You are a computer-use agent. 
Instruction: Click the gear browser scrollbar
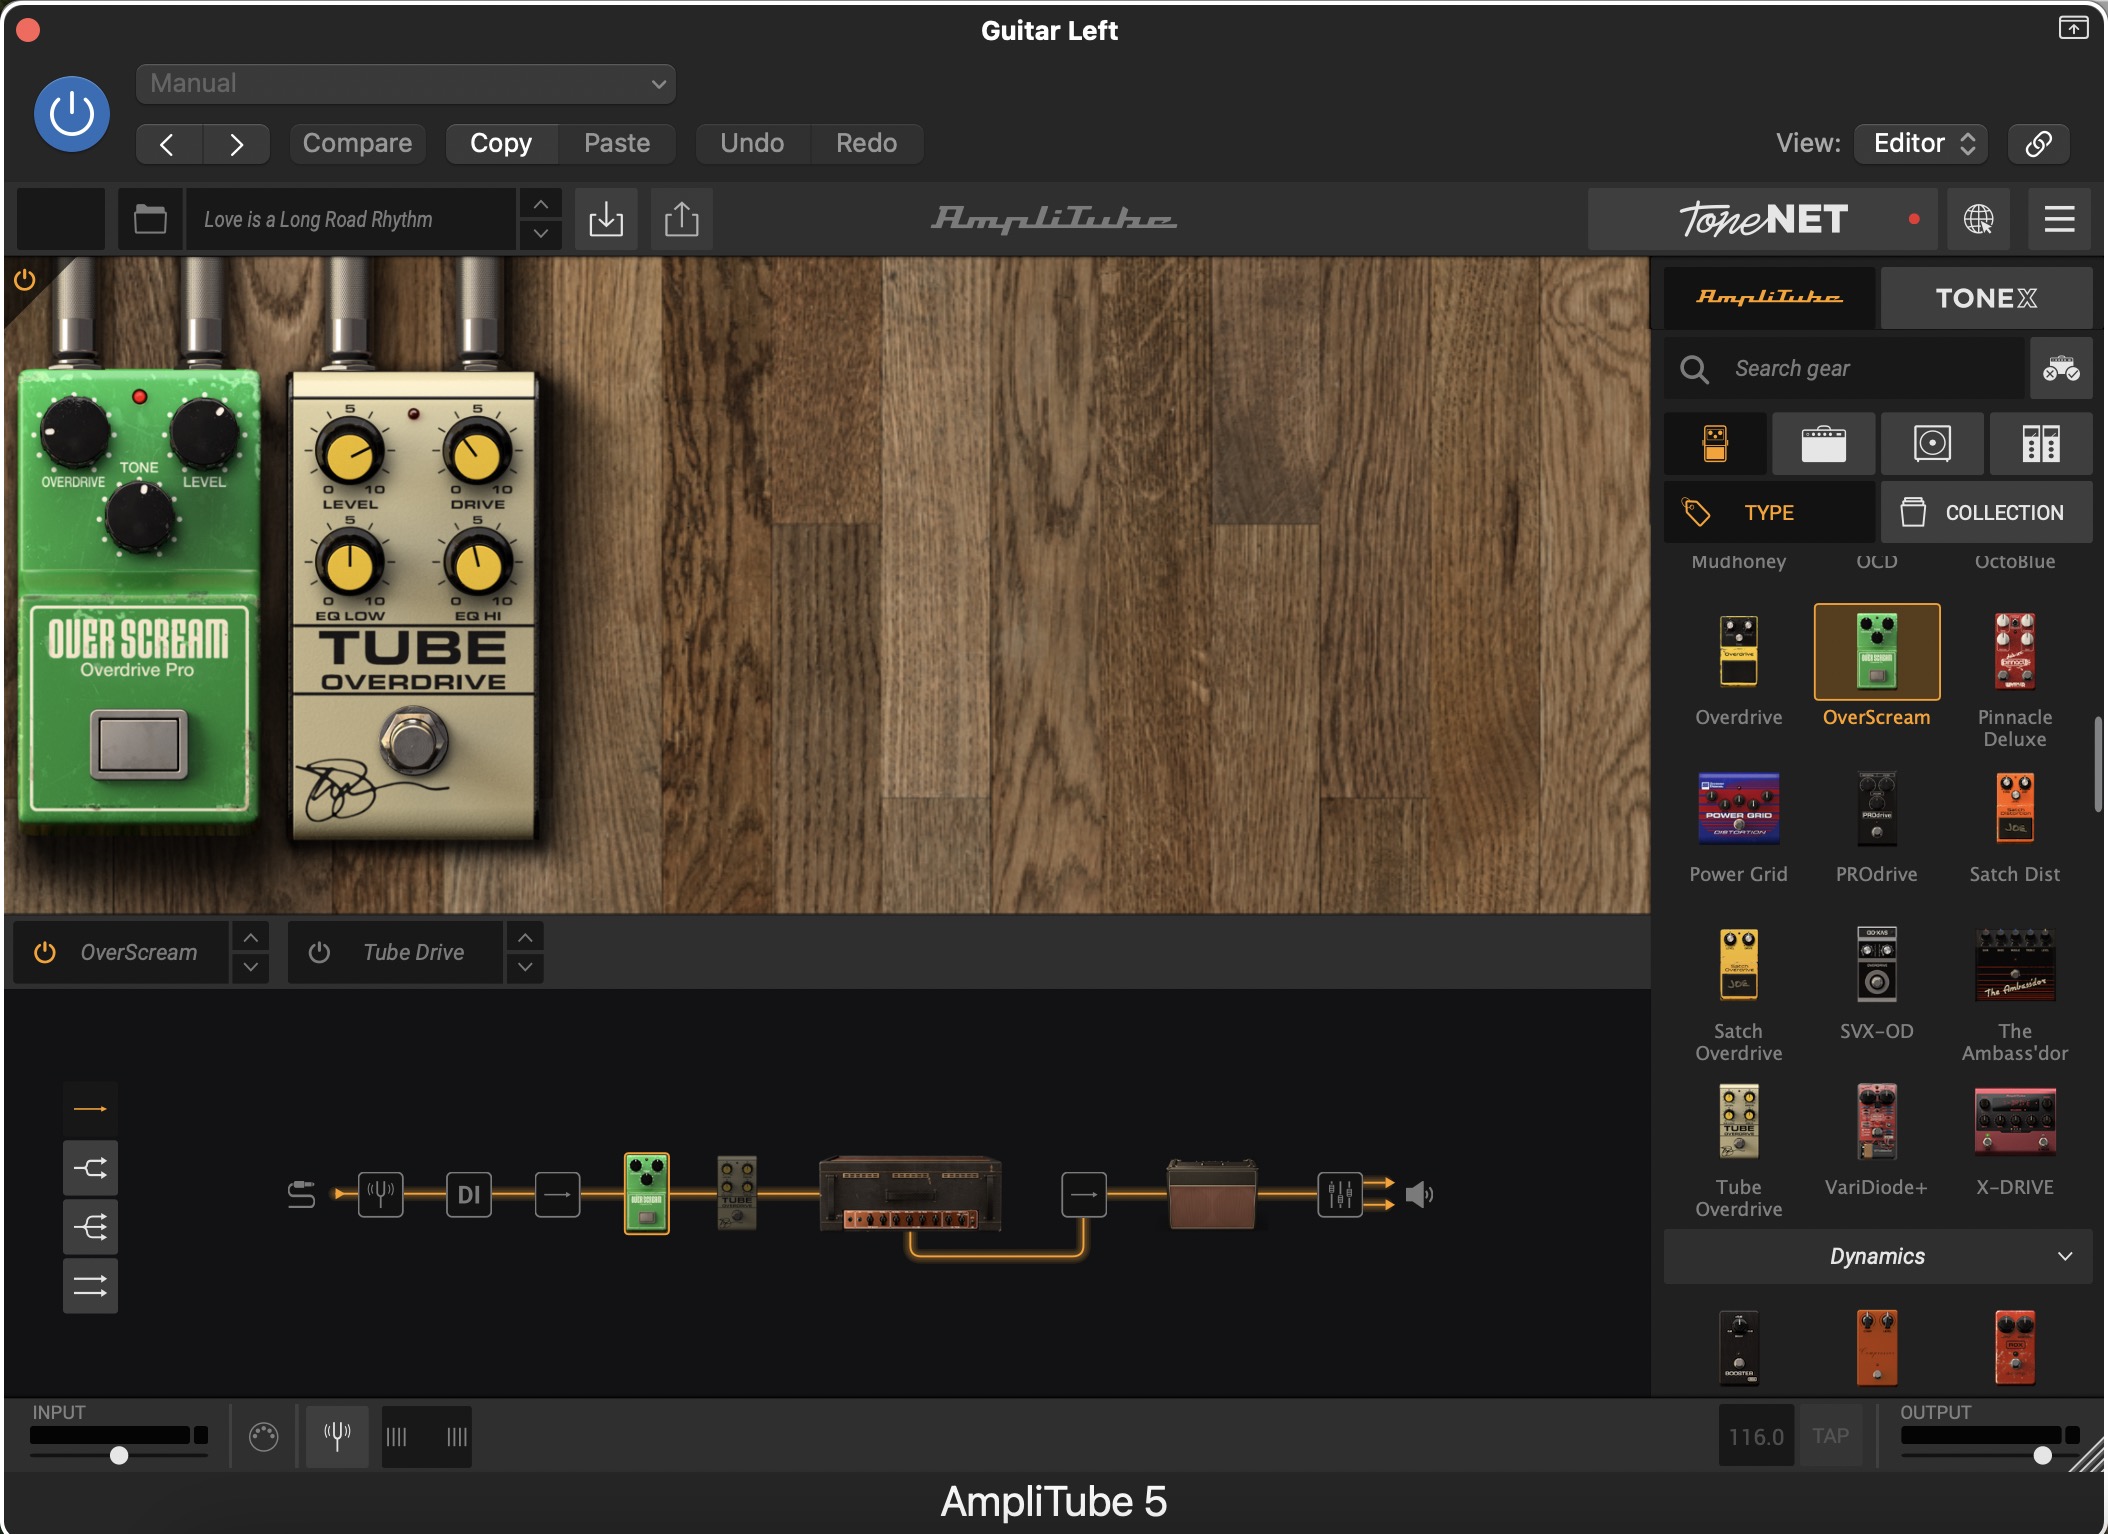(2097, 764)
